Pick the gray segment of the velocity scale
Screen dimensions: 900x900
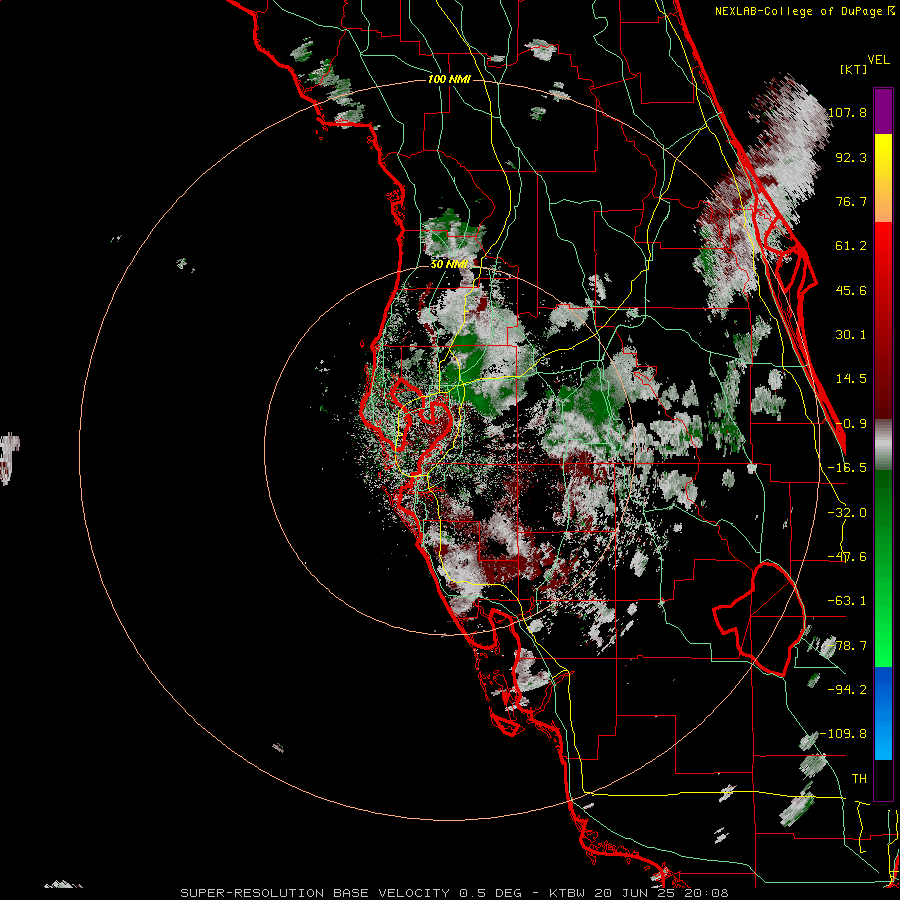(x=883, y=445)
